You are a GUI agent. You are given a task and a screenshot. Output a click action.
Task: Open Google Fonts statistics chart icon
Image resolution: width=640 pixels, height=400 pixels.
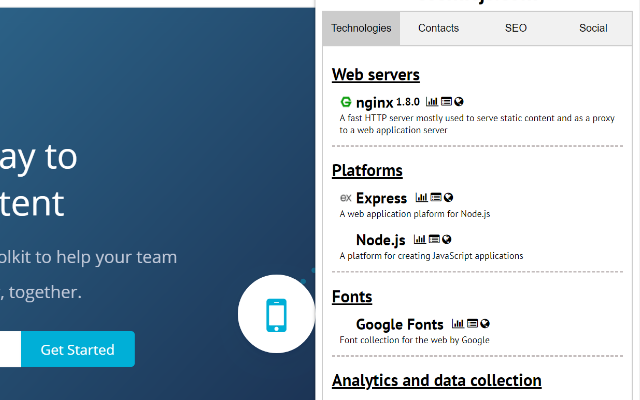(458, 324)
